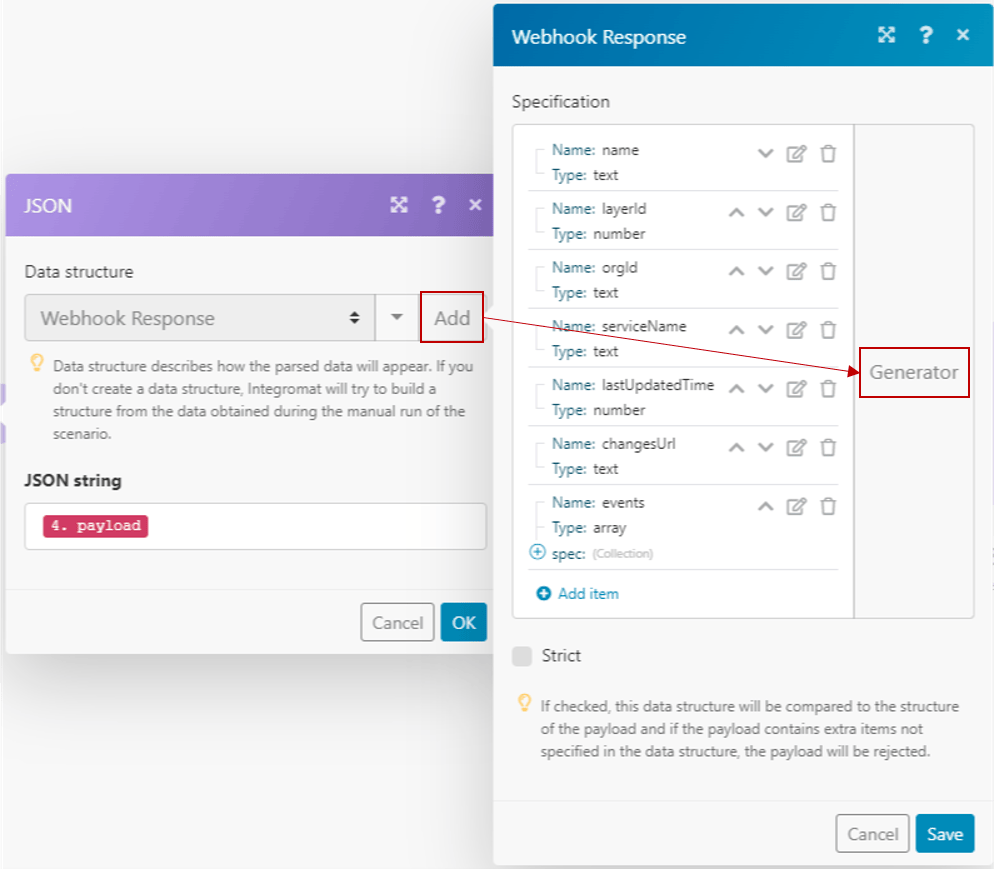Expand Webhook Response panel to fullscreen
The image size is (994, 869).
(x=886, y=35)
